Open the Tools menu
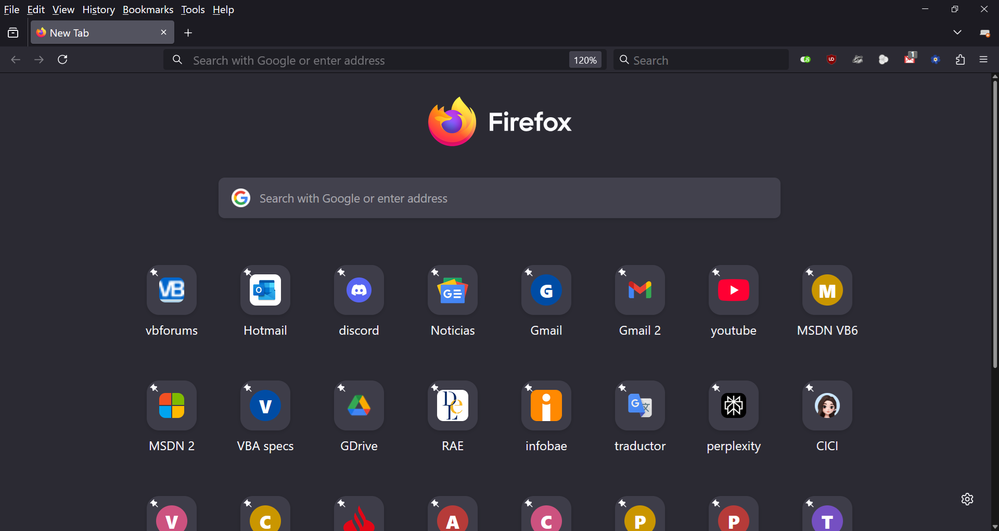This screenshot has width=999, height=531. (x=192, y=10)
